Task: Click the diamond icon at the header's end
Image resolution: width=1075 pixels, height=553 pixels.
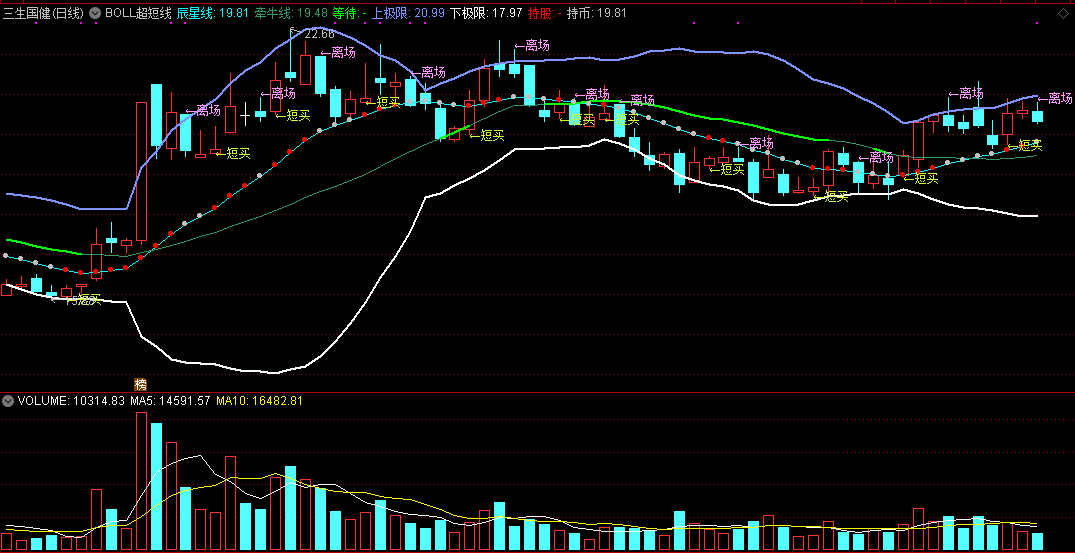Action: point(1063,13)
